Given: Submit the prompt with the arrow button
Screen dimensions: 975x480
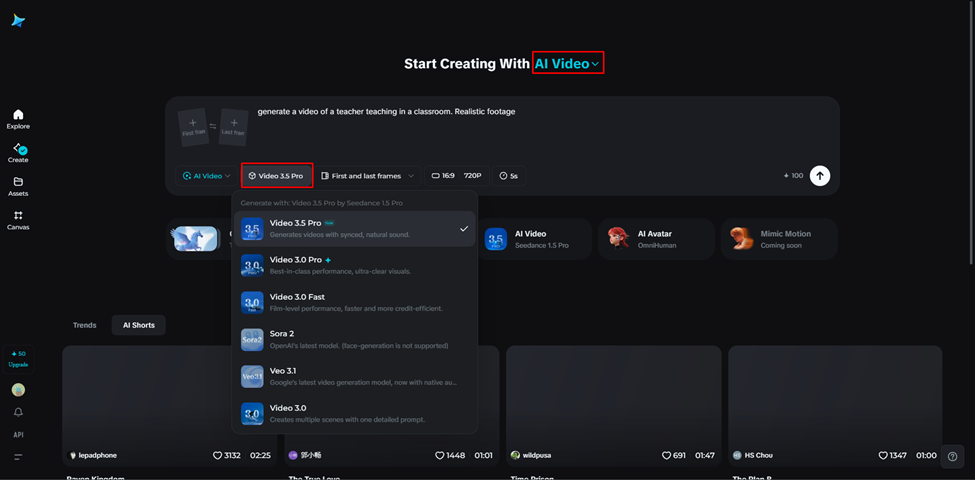Looking at the screenshot, I should 820,176.
